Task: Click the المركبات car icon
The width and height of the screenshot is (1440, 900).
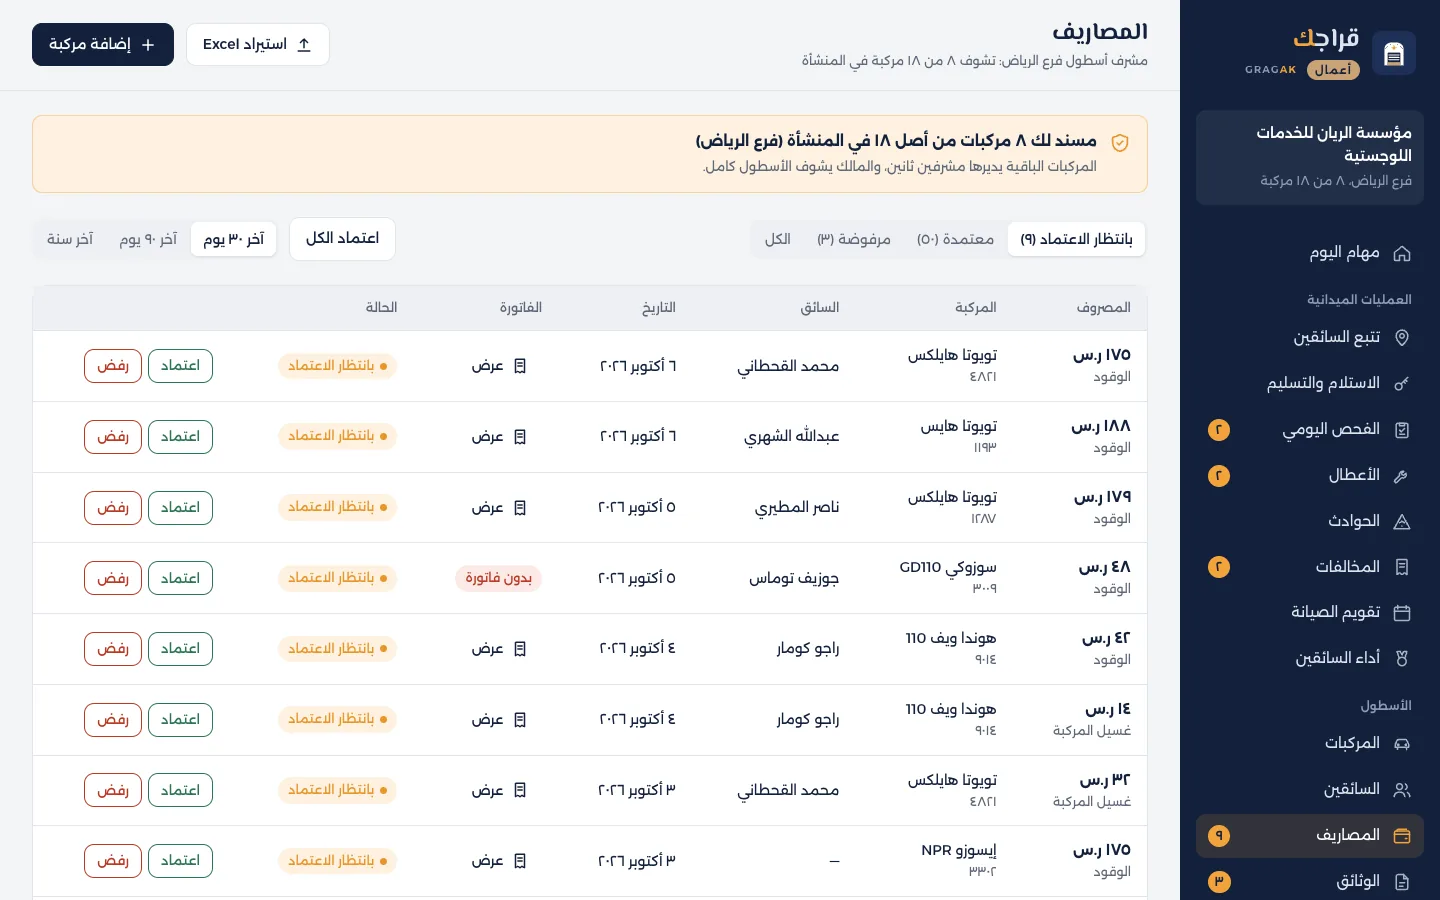Action: (x=1402, y=744)
